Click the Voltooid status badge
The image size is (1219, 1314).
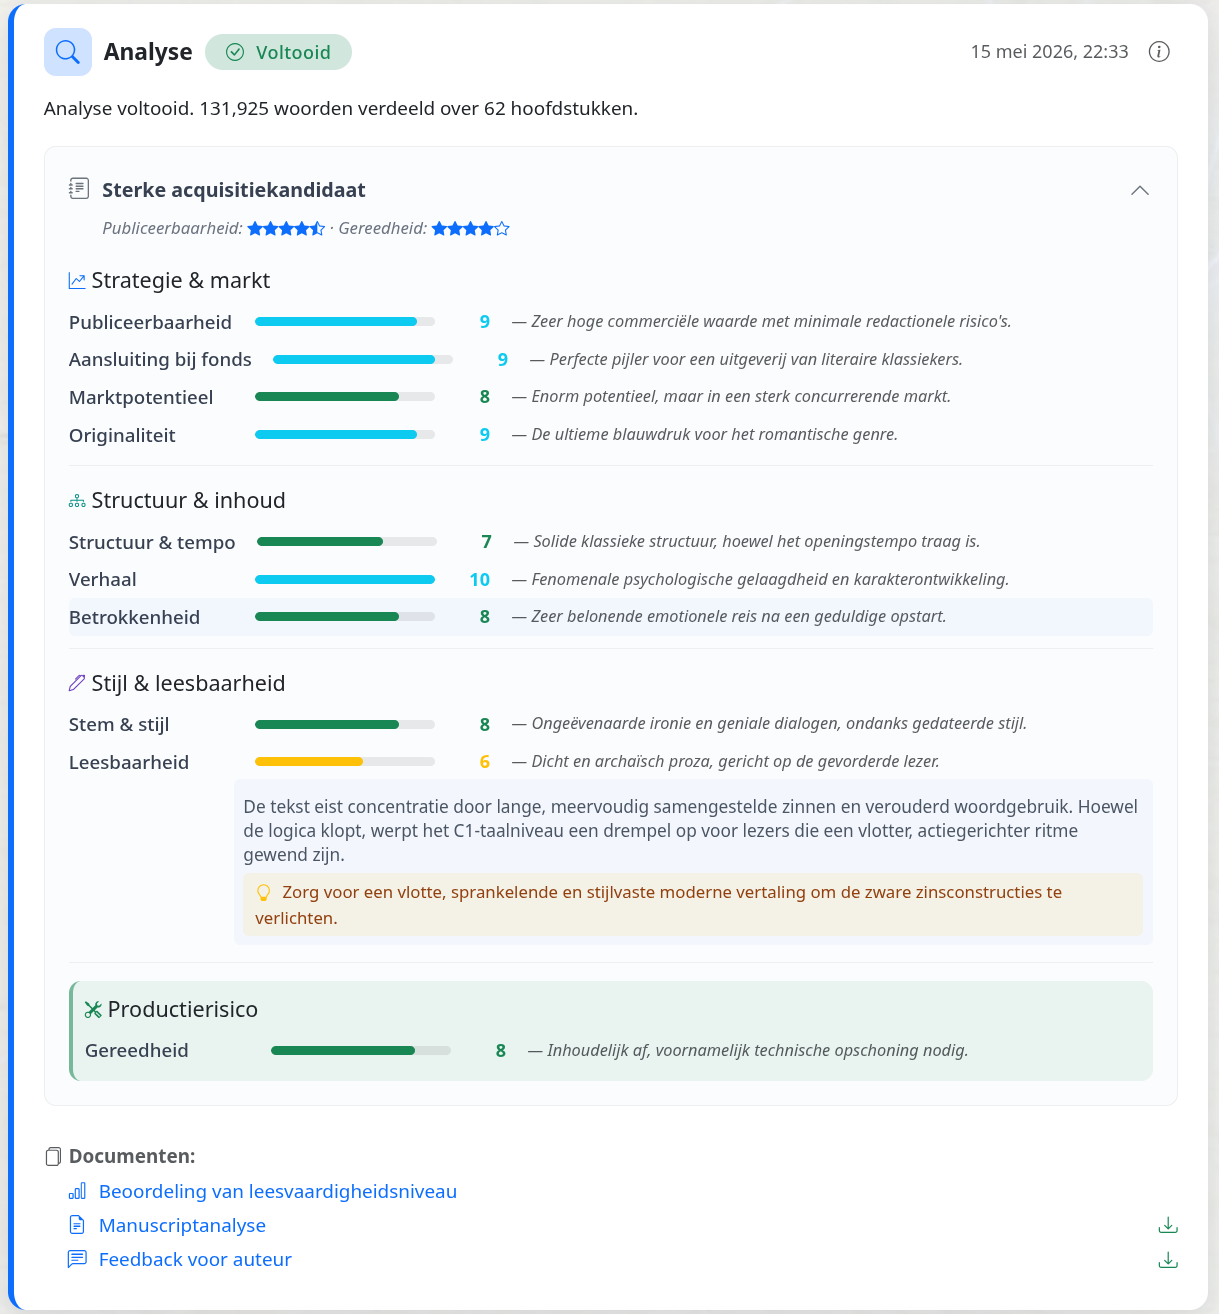[278, 52]
